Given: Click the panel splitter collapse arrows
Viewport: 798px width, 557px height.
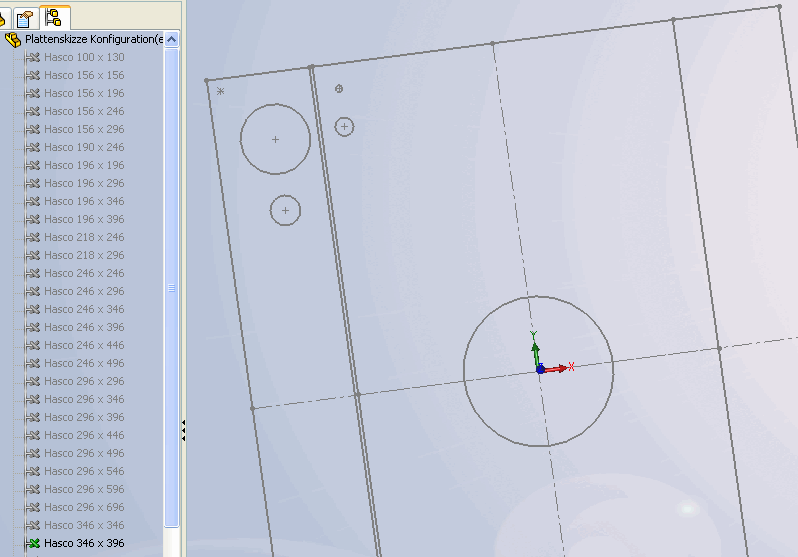Looking at the screenshot, I should tap(183, 430).
